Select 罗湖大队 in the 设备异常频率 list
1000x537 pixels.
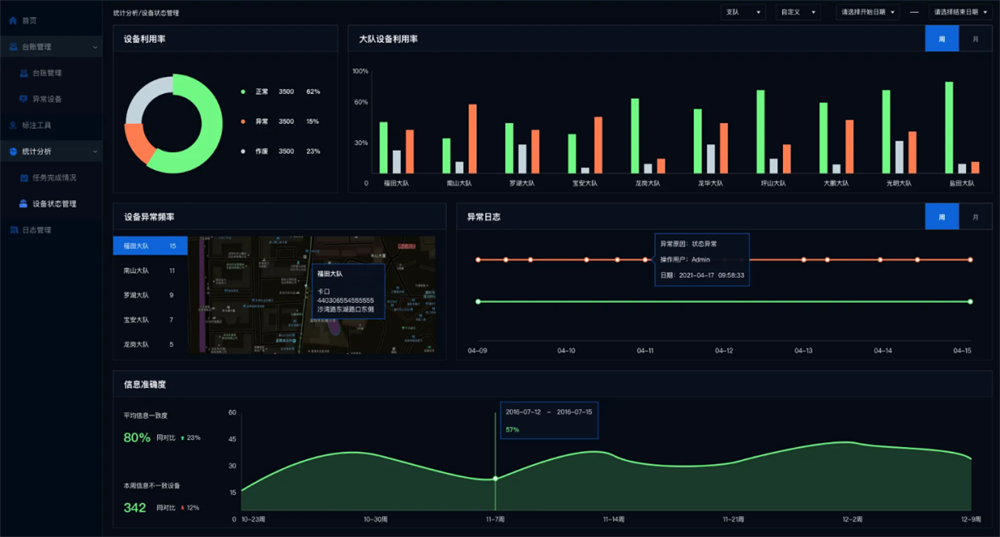tap(150, 295)
